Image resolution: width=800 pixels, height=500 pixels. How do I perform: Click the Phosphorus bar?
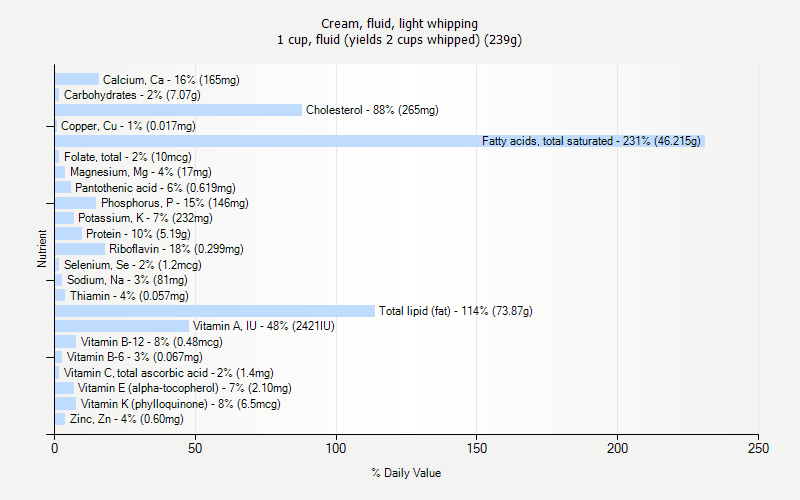[x=76, y=203]
